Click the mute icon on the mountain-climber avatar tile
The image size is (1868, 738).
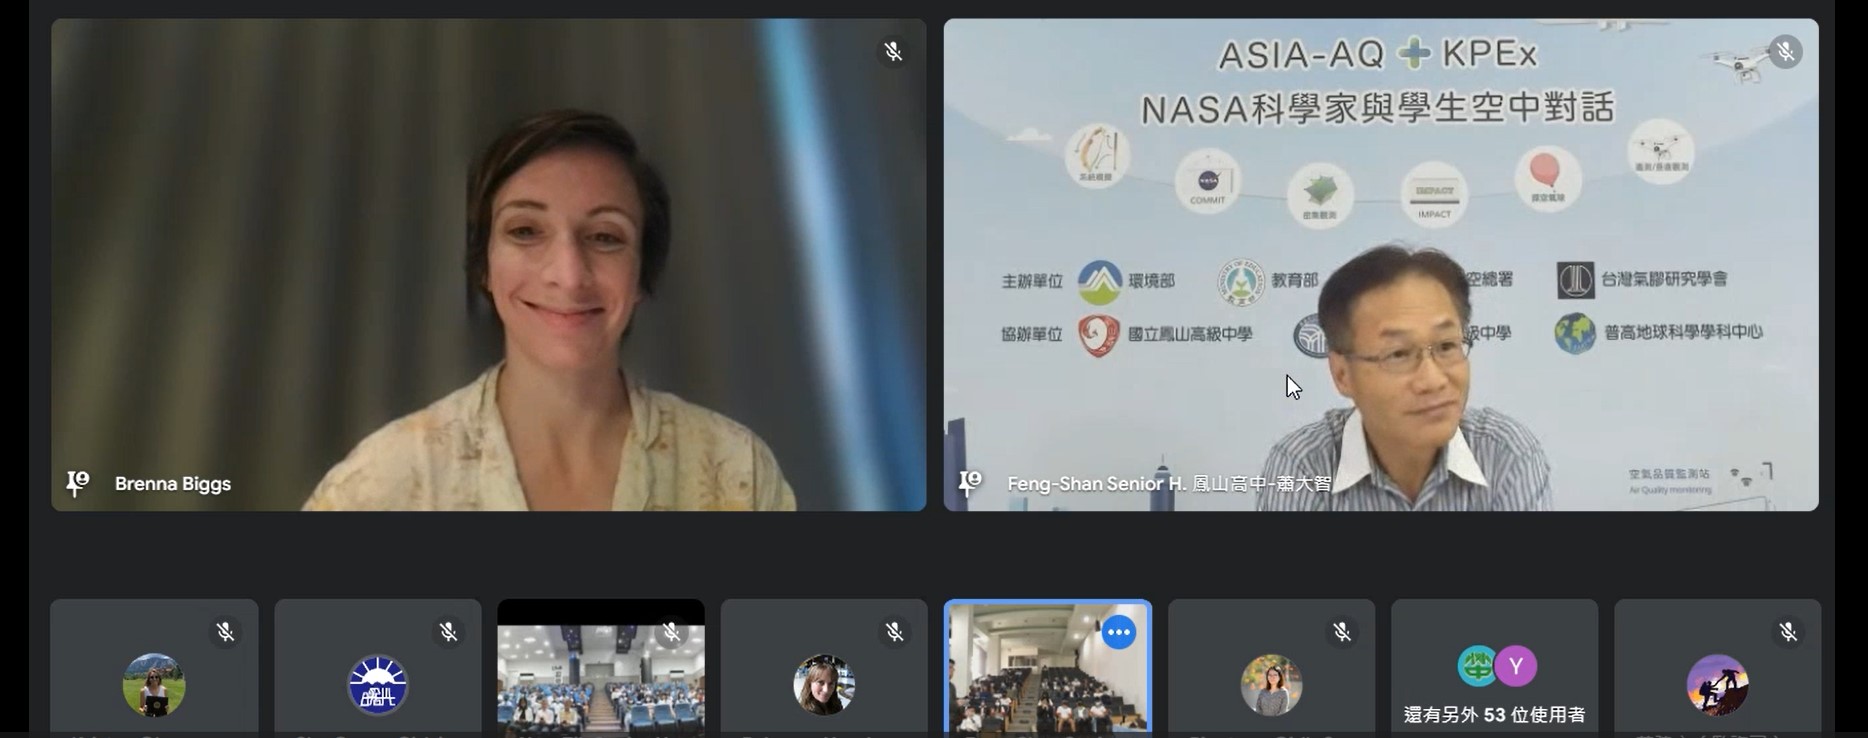pos(1787,632)
